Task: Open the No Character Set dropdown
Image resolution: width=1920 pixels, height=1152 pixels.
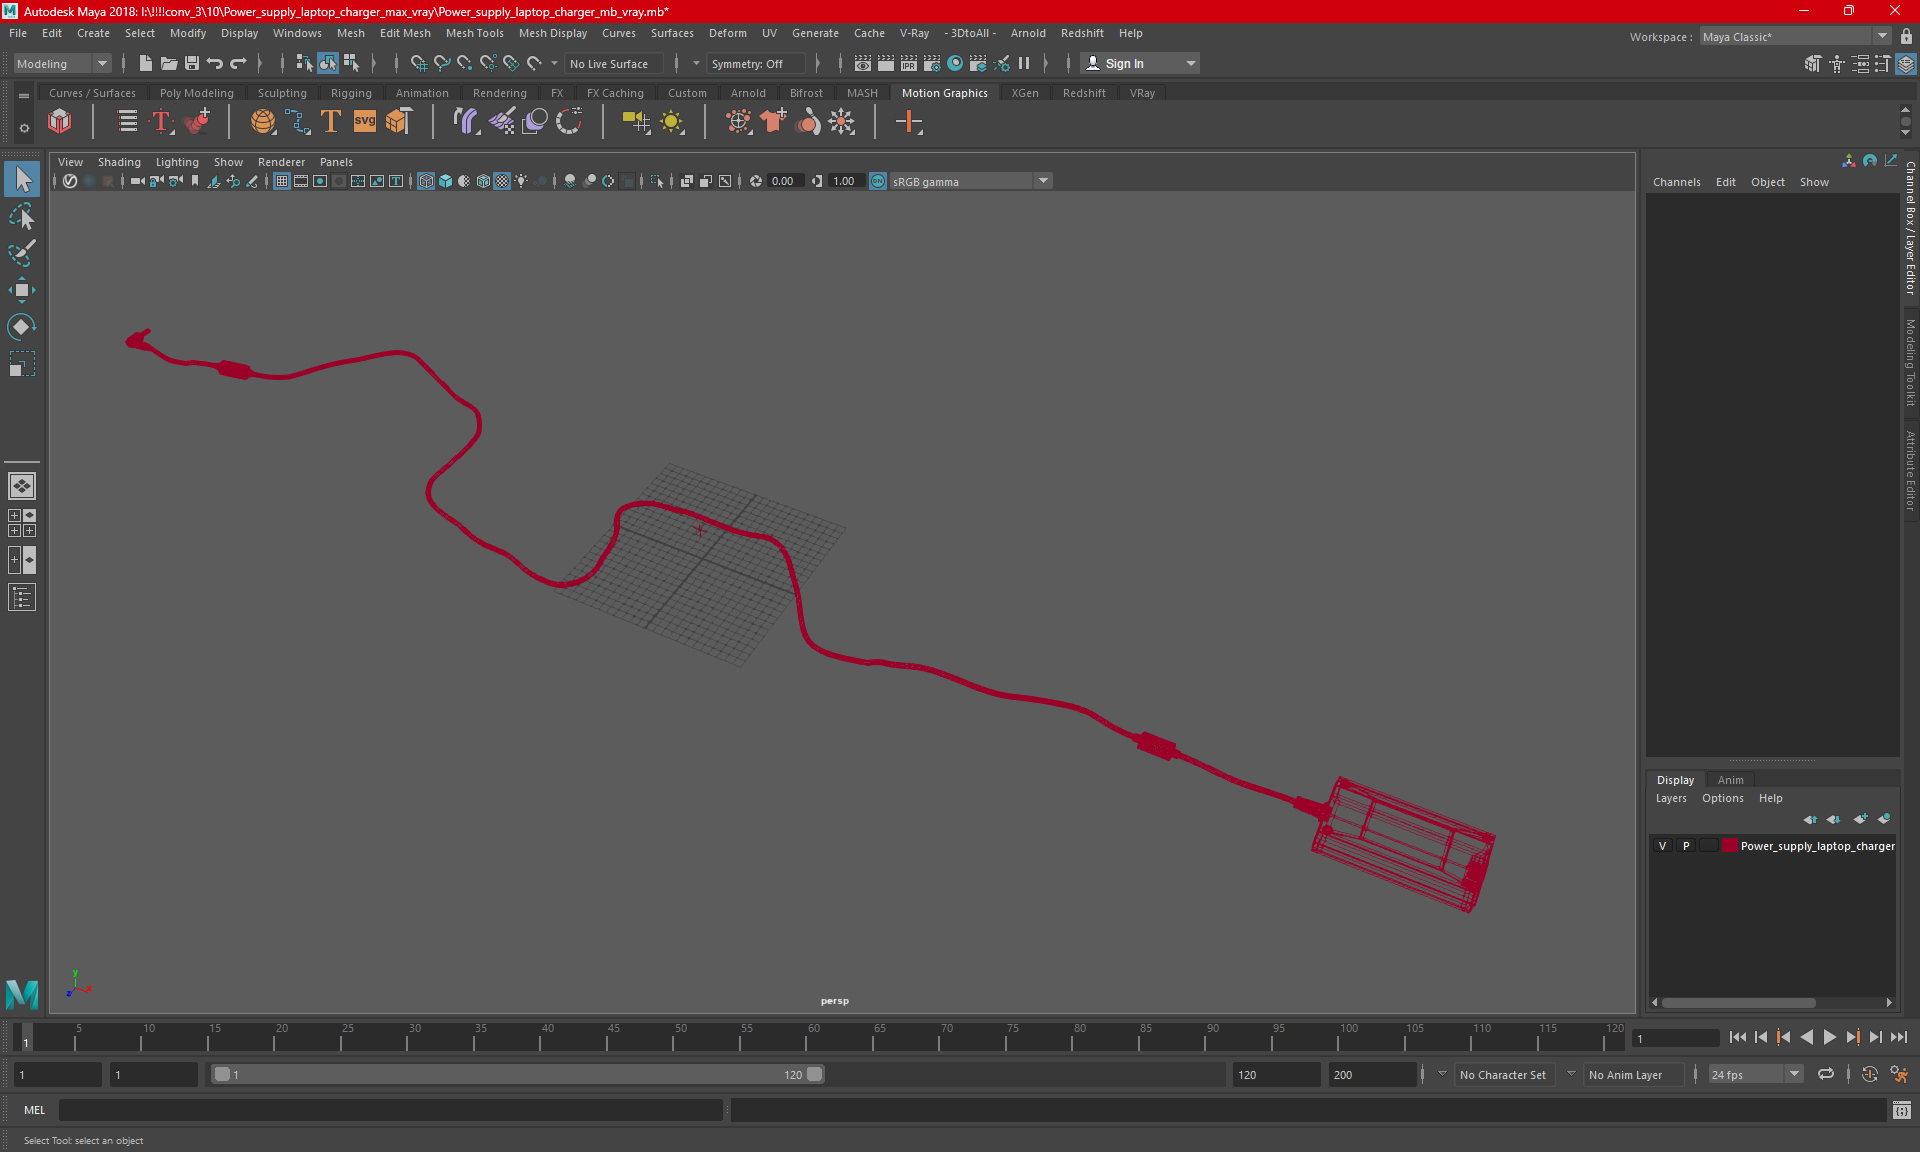Action: pyautogui.click(x=1503, y=1074)
